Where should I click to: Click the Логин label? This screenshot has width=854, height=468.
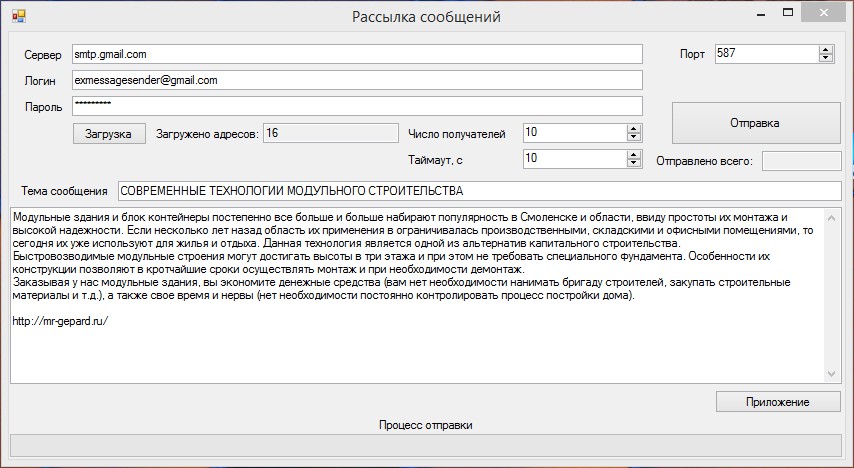click(x=40, y=81)
